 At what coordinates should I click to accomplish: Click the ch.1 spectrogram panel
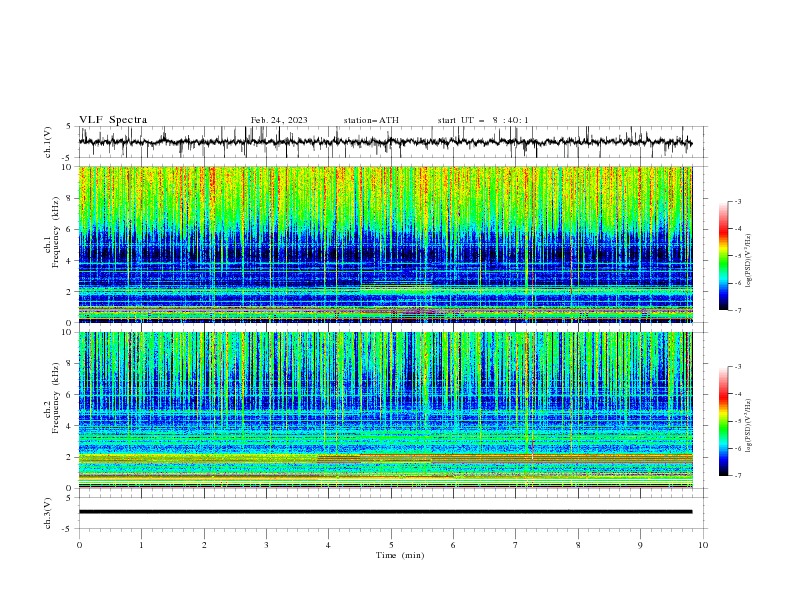[385, 244]
